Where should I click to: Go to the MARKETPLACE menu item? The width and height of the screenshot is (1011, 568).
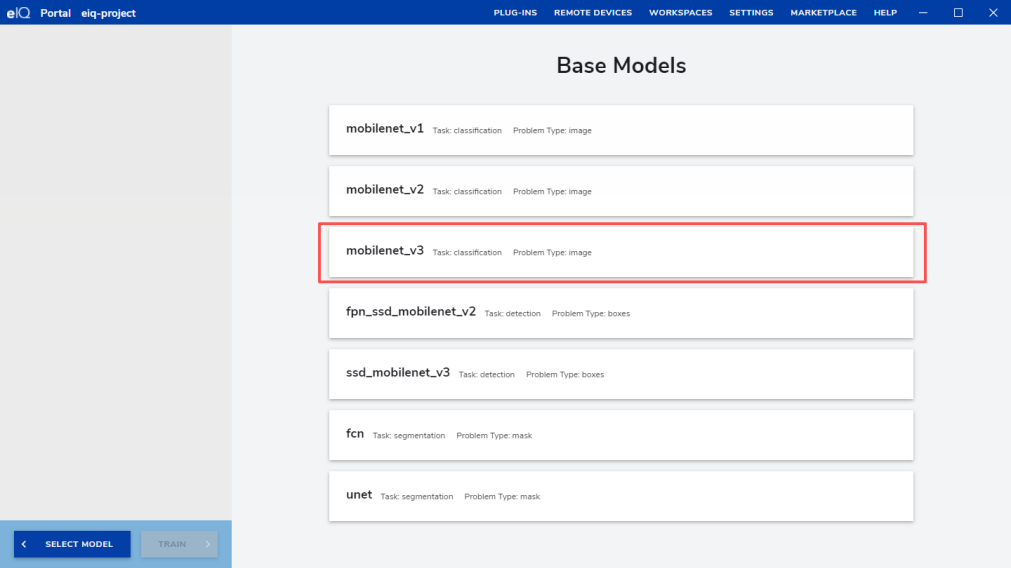coord(823,13)
